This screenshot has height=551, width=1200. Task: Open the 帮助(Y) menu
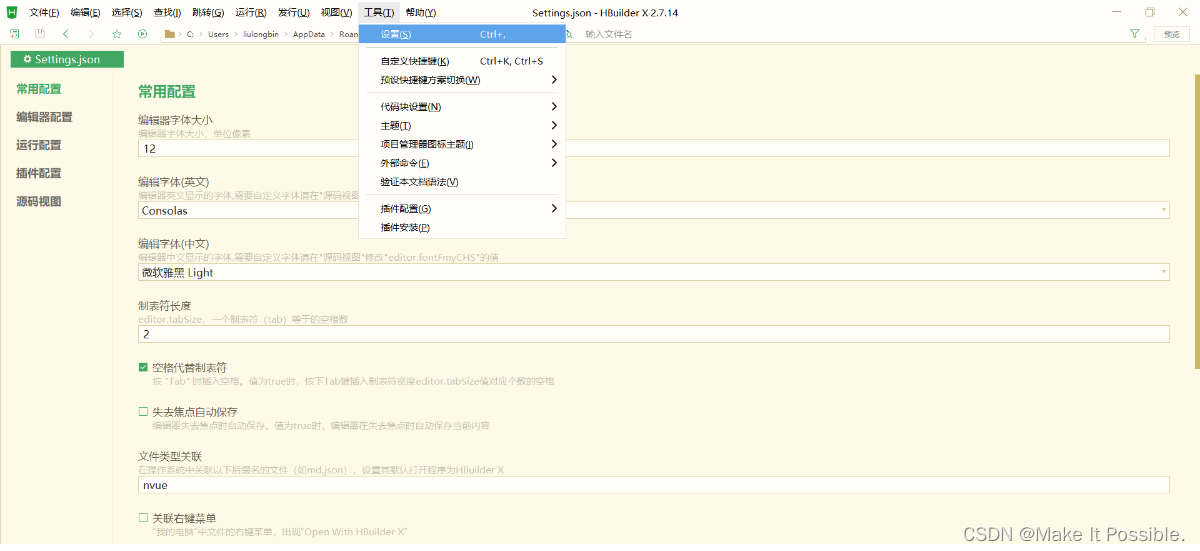(421, 12)
